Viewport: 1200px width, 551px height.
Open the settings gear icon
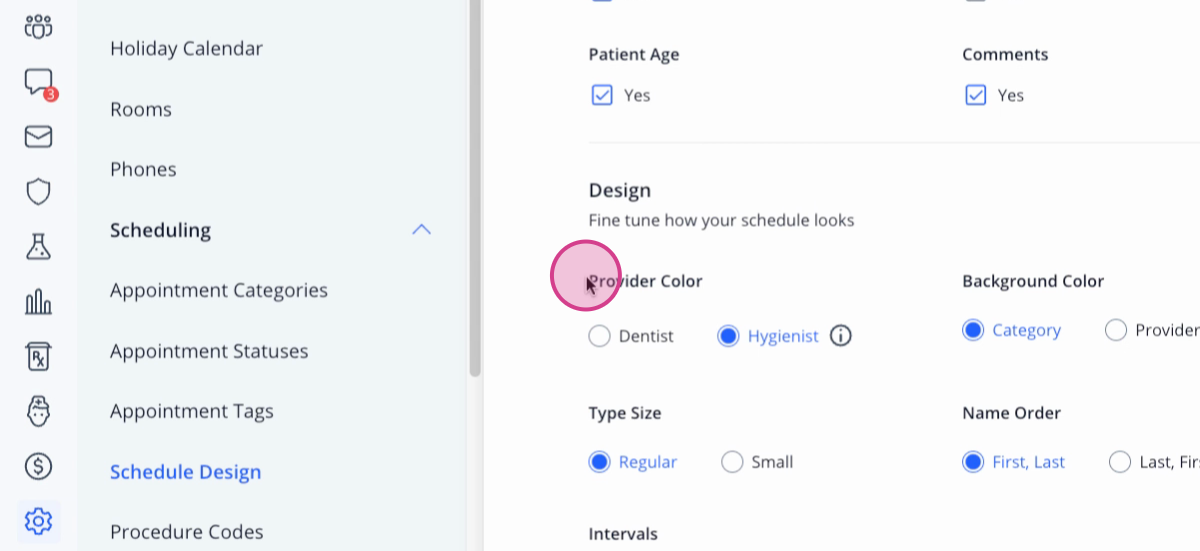click(x=38, y=521)
